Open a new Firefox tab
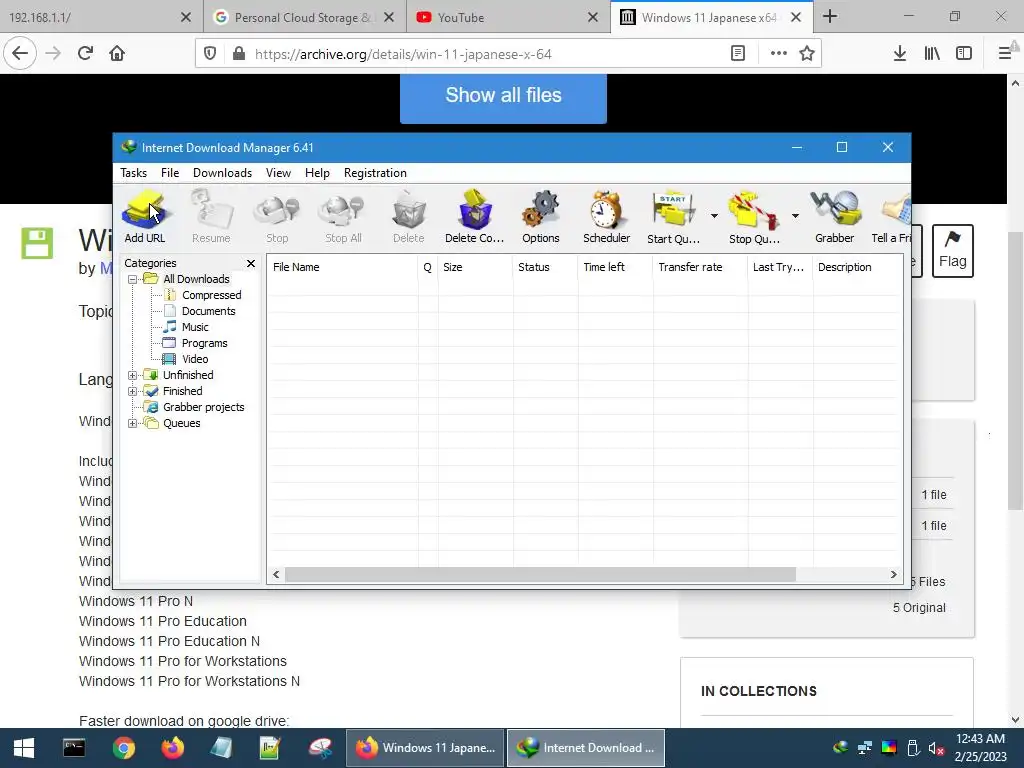The image size is (1024, 768). (x=830, y=17)
